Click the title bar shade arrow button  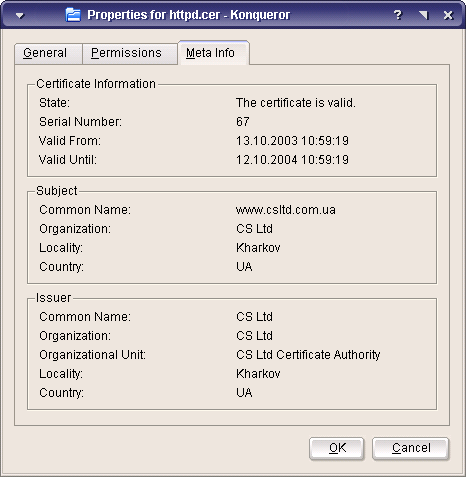coord(423,15)
